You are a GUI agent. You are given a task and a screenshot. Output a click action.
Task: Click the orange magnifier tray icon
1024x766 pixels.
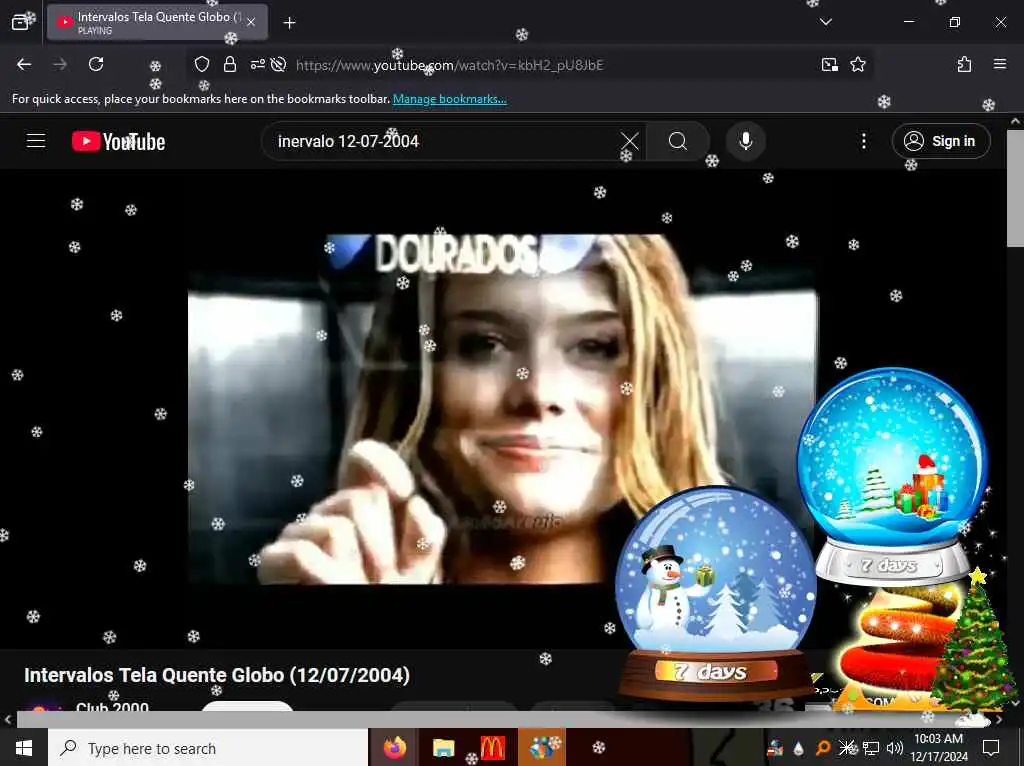coord(823,748)
